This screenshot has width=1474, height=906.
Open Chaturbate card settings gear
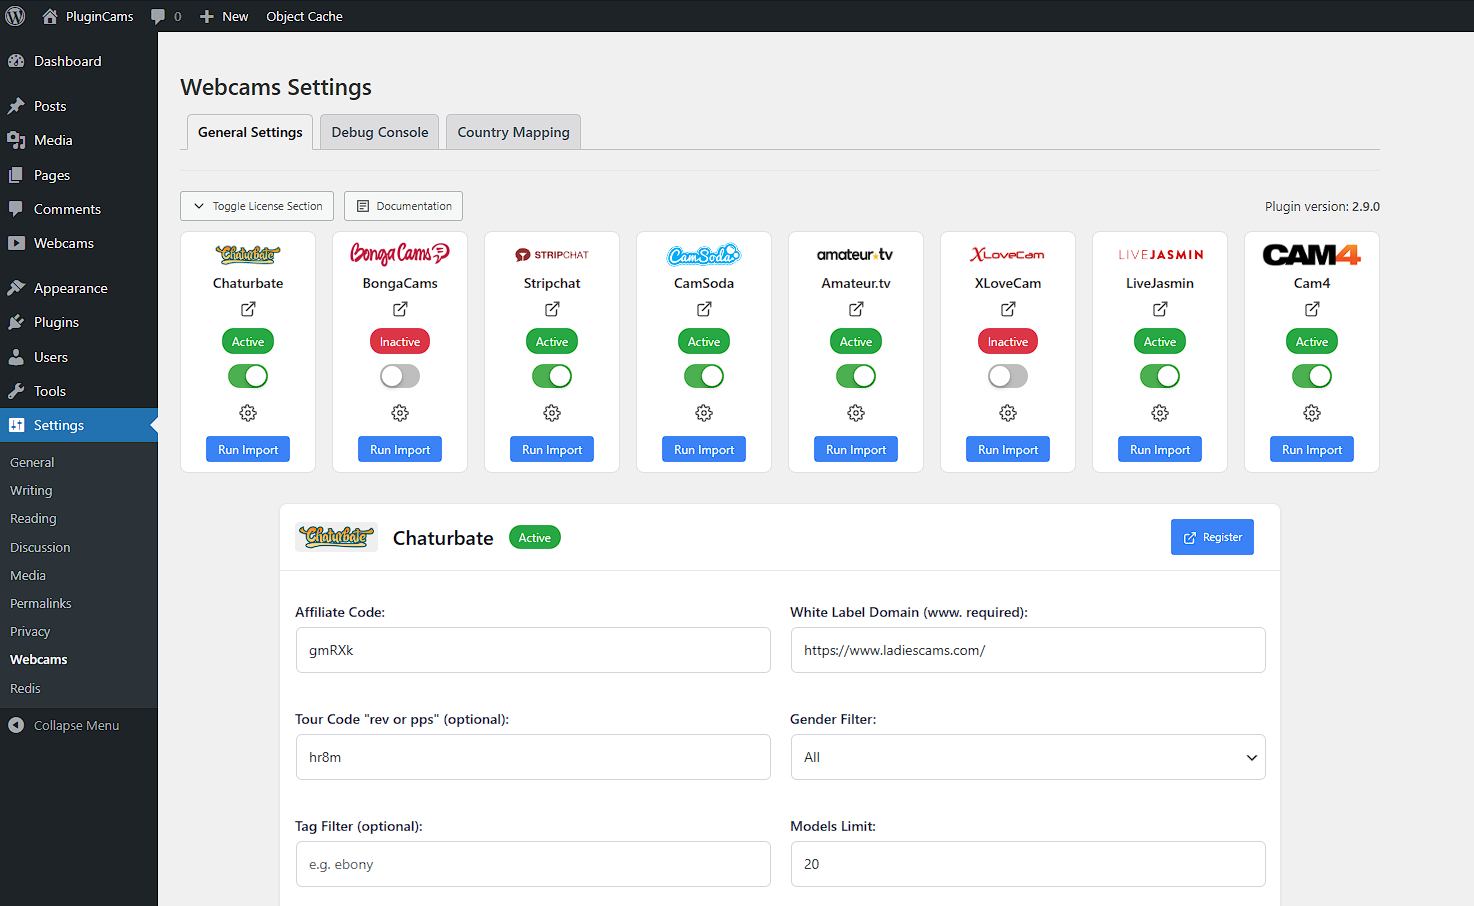tap(248, 413)
